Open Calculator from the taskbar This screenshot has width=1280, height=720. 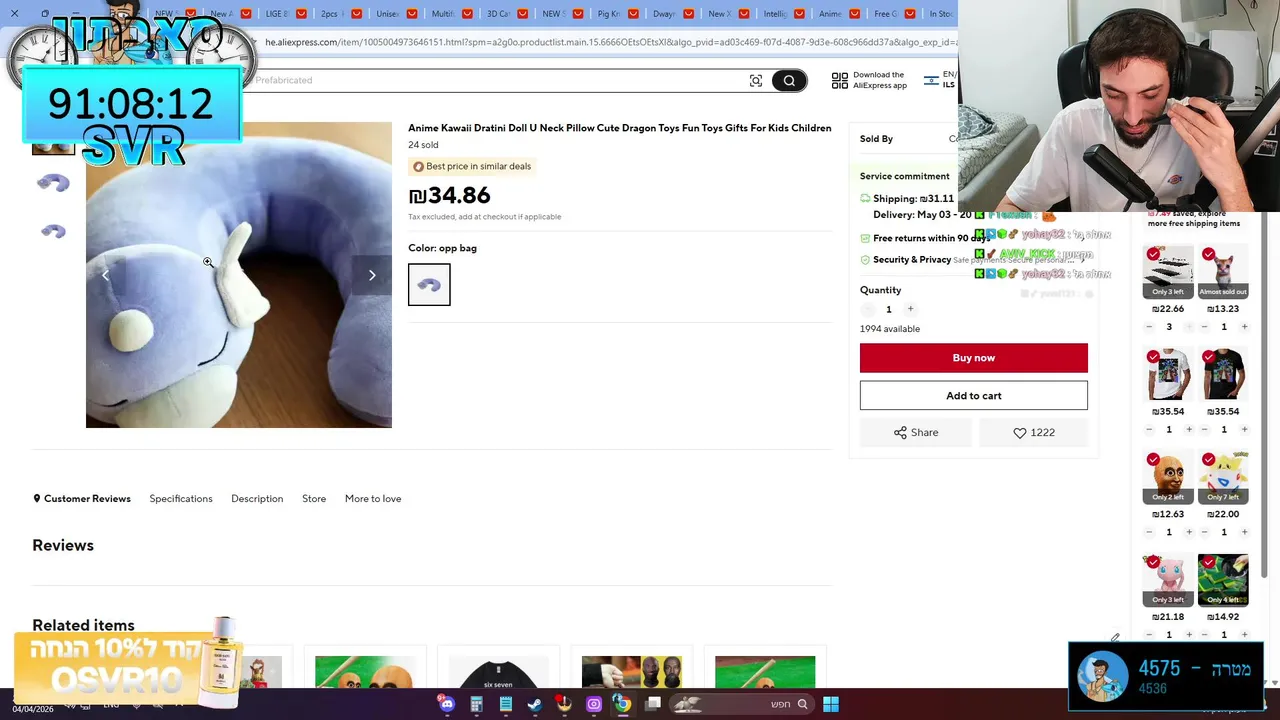476,704
